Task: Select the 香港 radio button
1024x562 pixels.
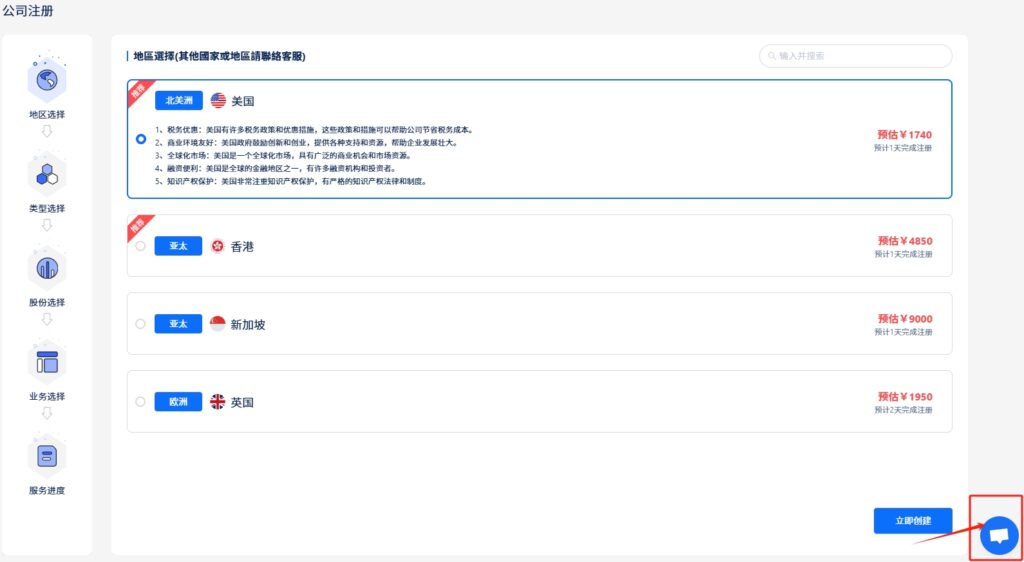Action: (140, 246)
